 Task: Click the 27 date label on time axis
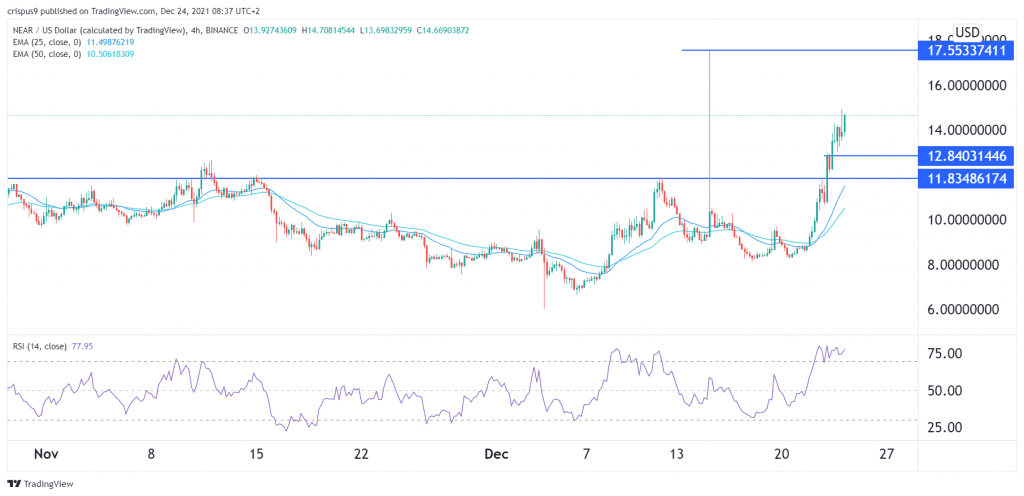[886, 454]
